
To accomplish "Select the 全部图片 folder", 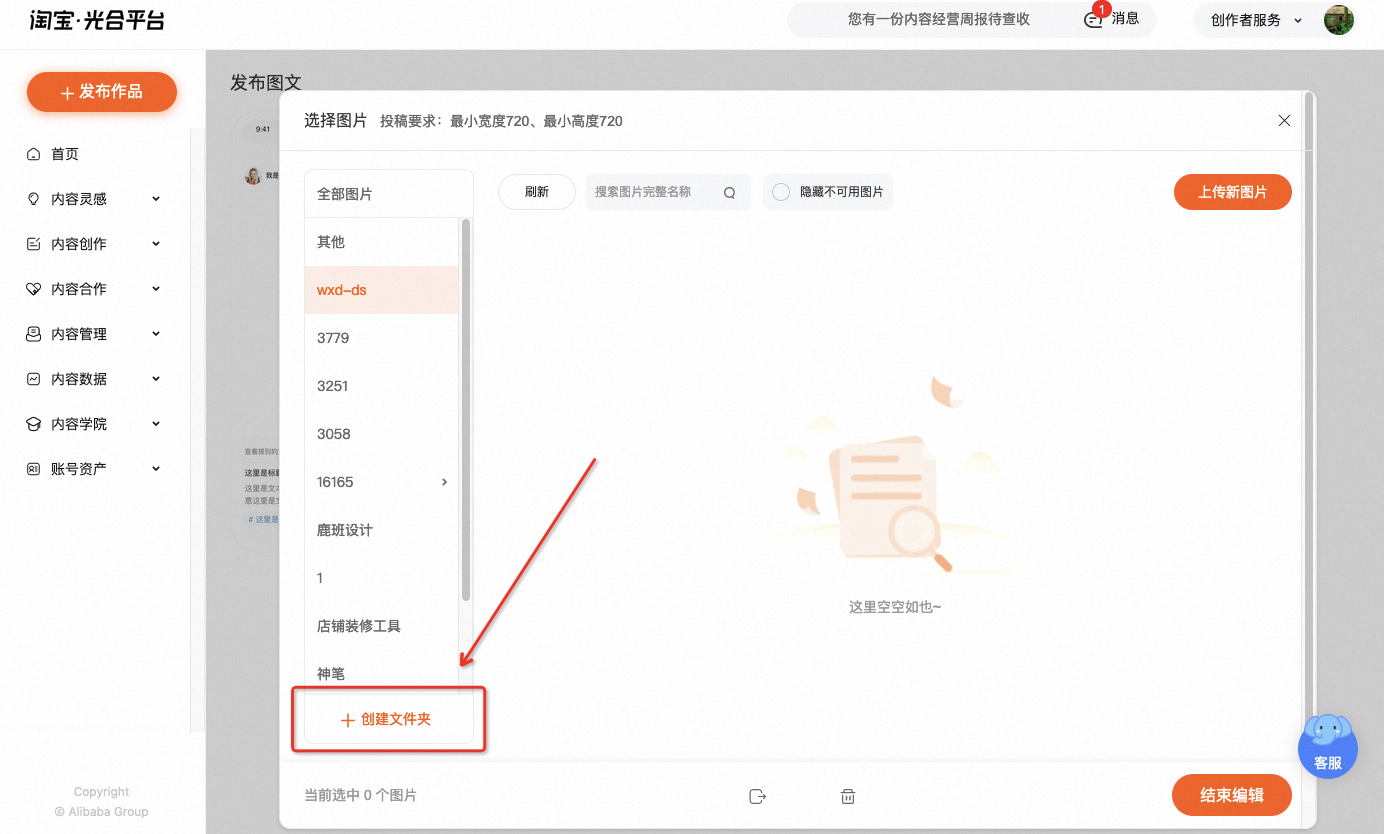I will click(388, 194).
